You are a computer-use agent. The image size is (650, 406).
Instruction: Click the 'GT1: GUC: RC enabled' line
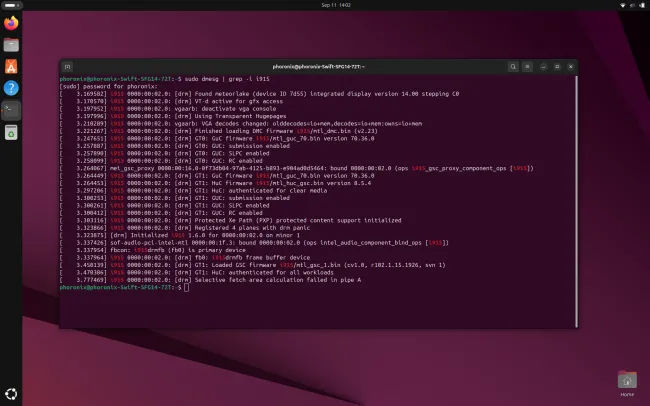[161, 213]
